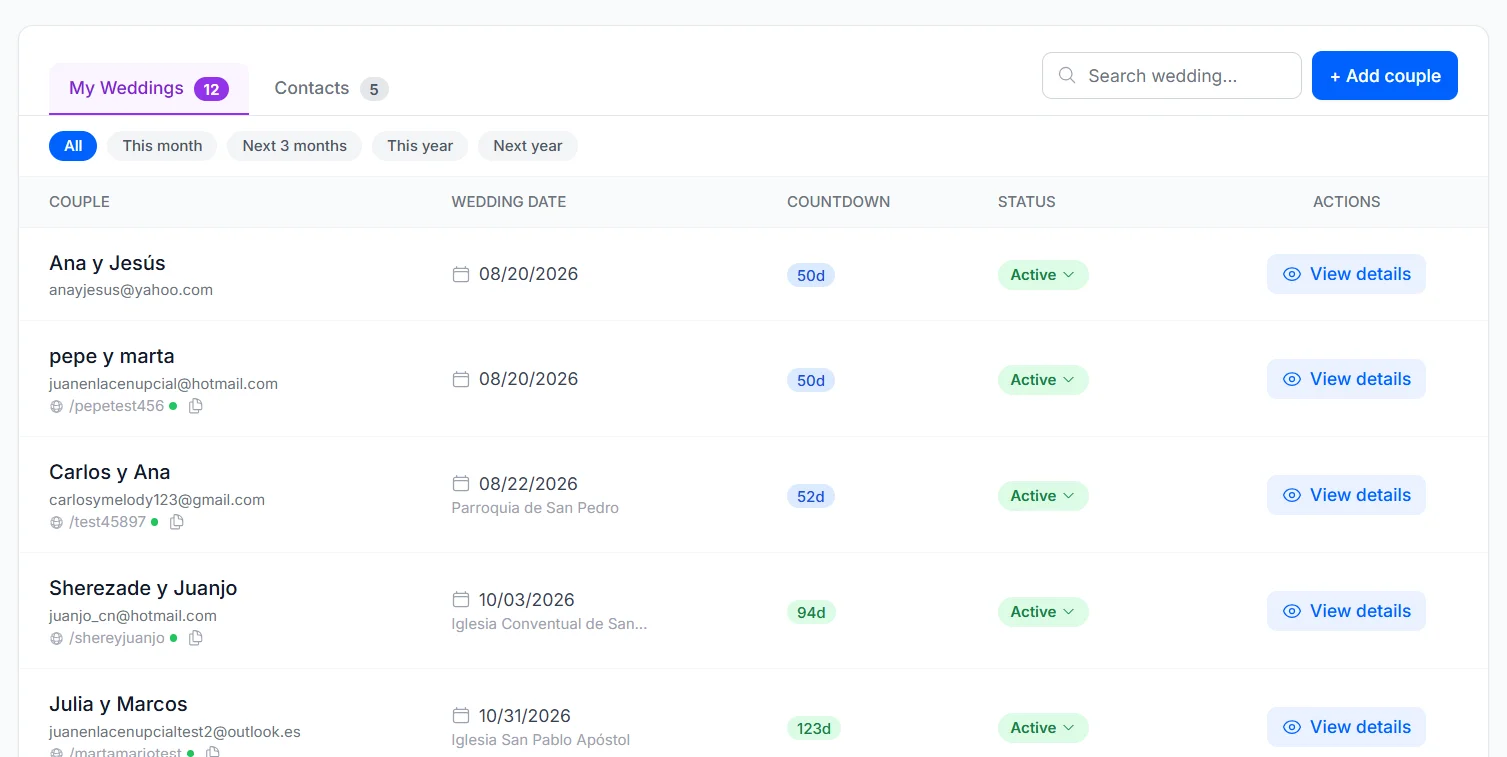The image size is (1507, 757).
Task: Click eye icon in Carlos y Ana row
Action: [1292, 495]
